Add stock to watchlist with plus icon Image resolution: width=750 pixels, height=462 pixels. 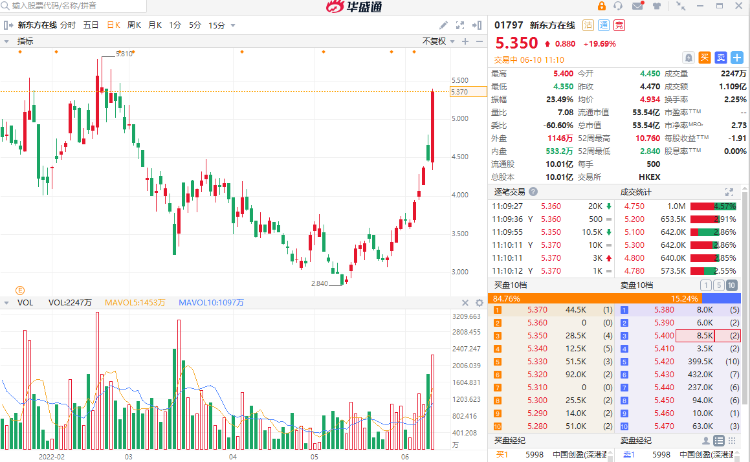pos(737,58)
